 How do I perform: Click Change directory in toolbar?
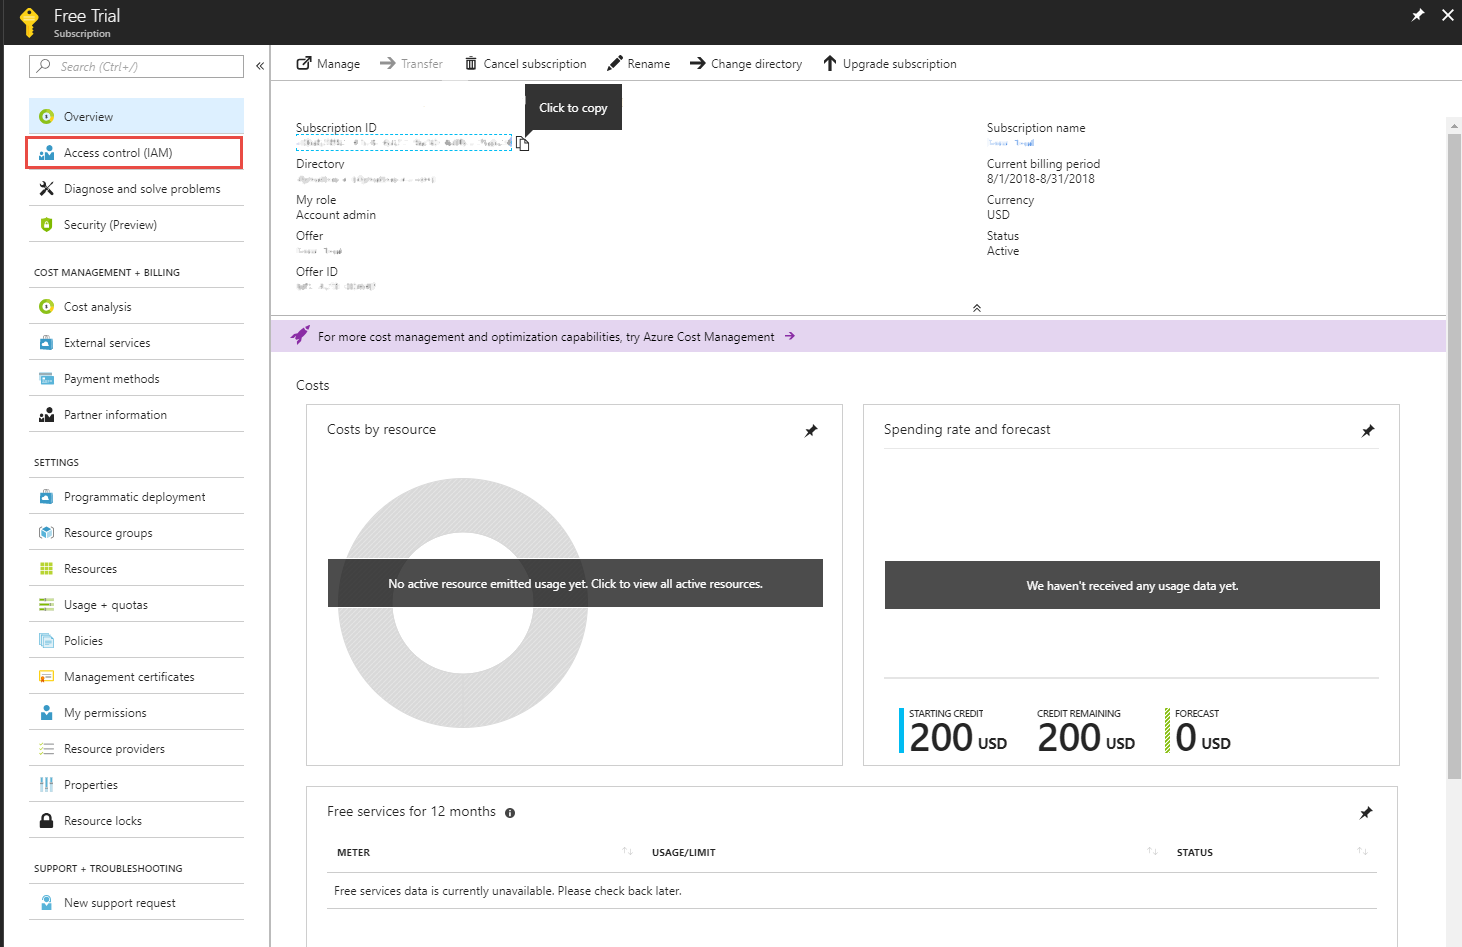(x=746, y=64)
